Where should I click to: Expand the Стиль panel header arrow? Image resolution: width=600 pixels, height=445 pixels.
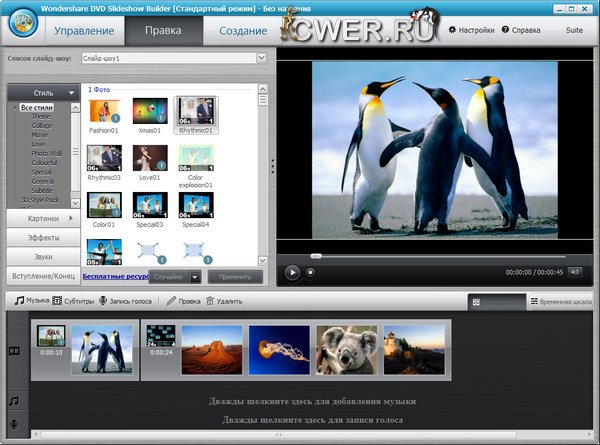click(72, 92)
